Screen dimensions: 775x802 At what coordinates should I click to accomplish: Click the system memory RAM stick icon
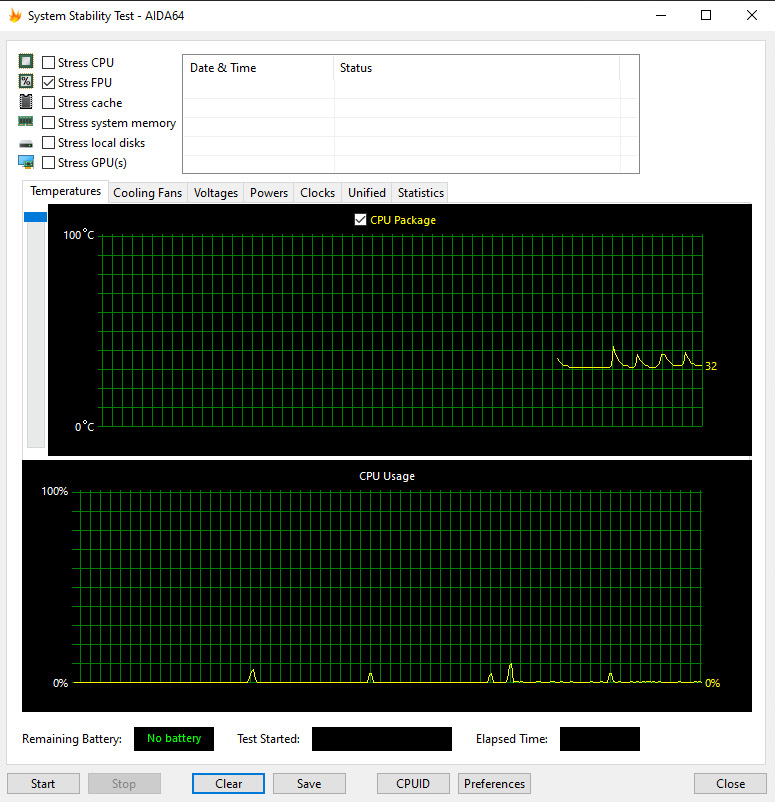[x=26, y=122]
